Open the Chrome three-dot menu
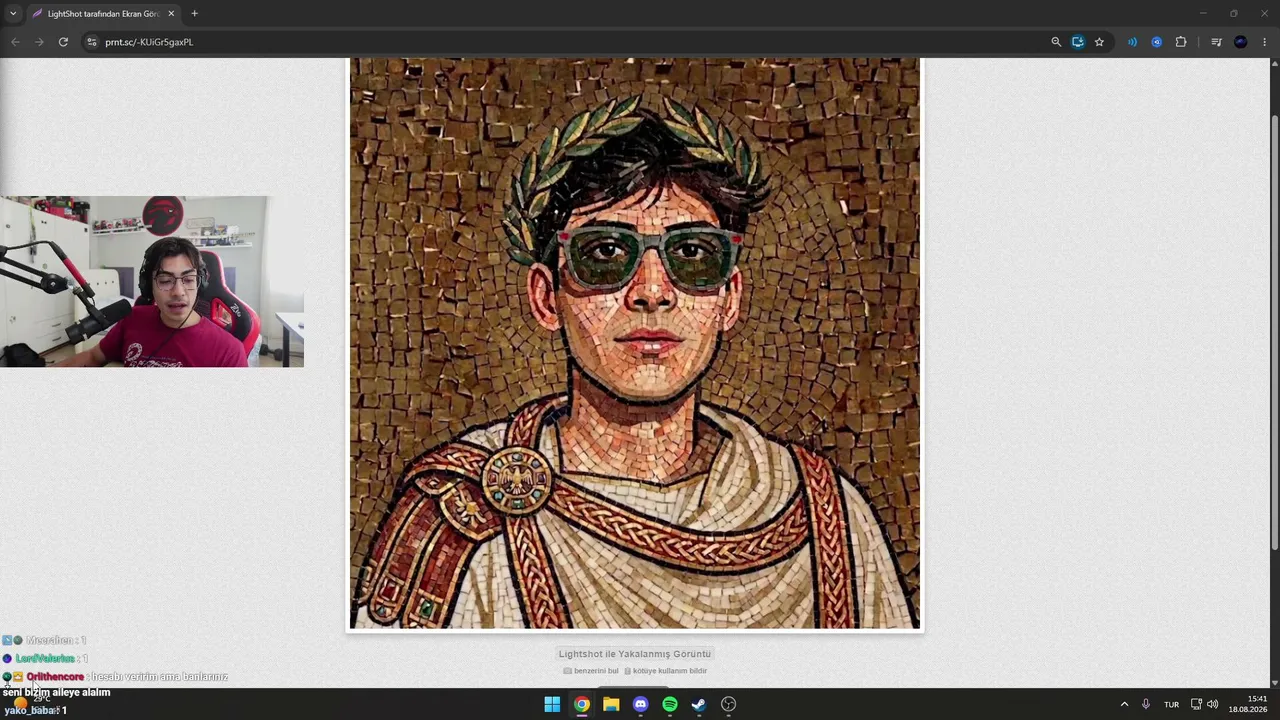 click(x=1265, y=42)
